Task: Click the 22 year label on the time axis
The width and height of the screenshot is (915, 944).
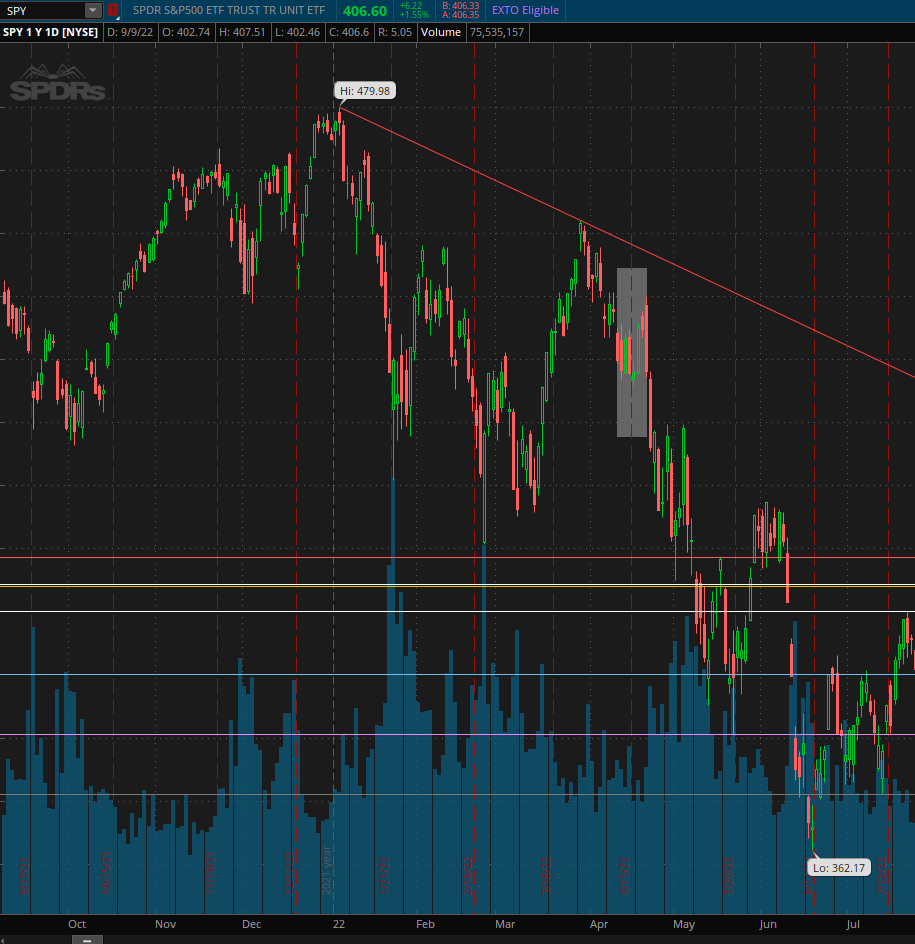Action: [x=339, y=924]
